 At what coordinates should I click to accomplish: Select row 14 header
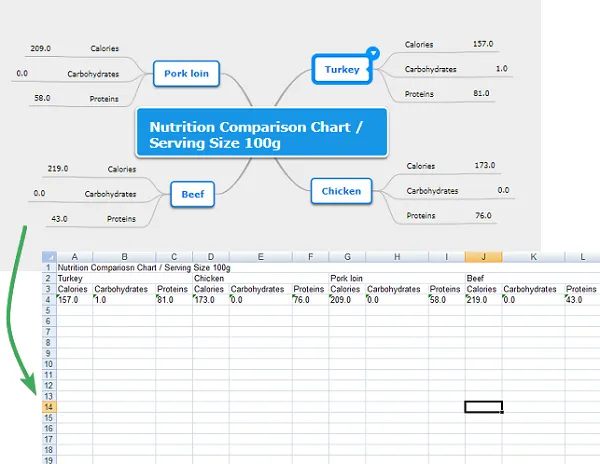(47, 407)
